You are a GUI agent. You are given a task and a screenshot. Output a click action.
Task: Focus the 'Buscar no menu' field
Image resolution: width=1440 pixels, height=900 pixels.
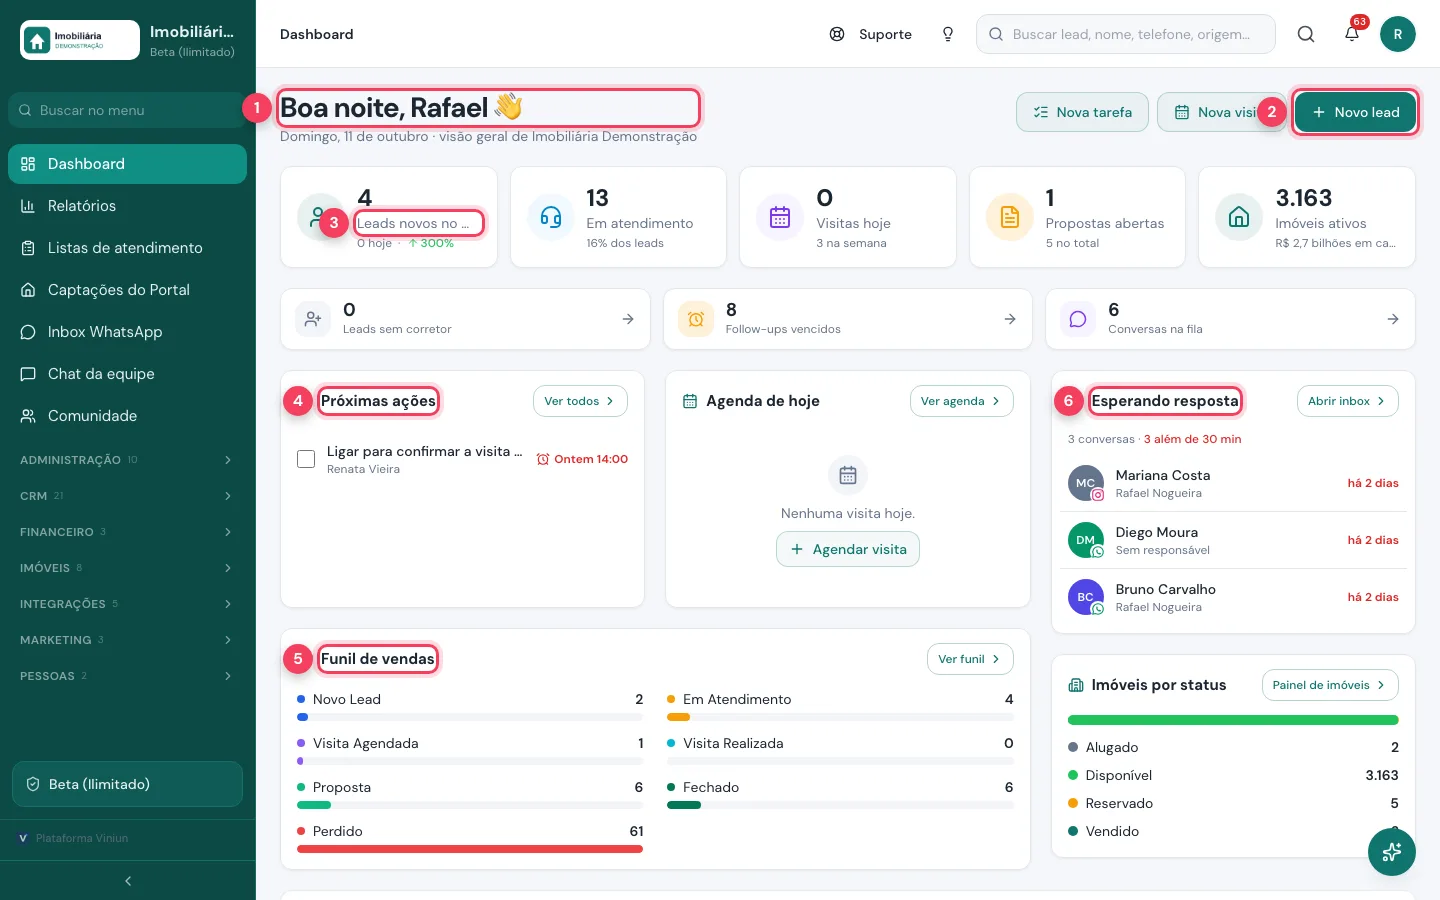click(127, 110)
